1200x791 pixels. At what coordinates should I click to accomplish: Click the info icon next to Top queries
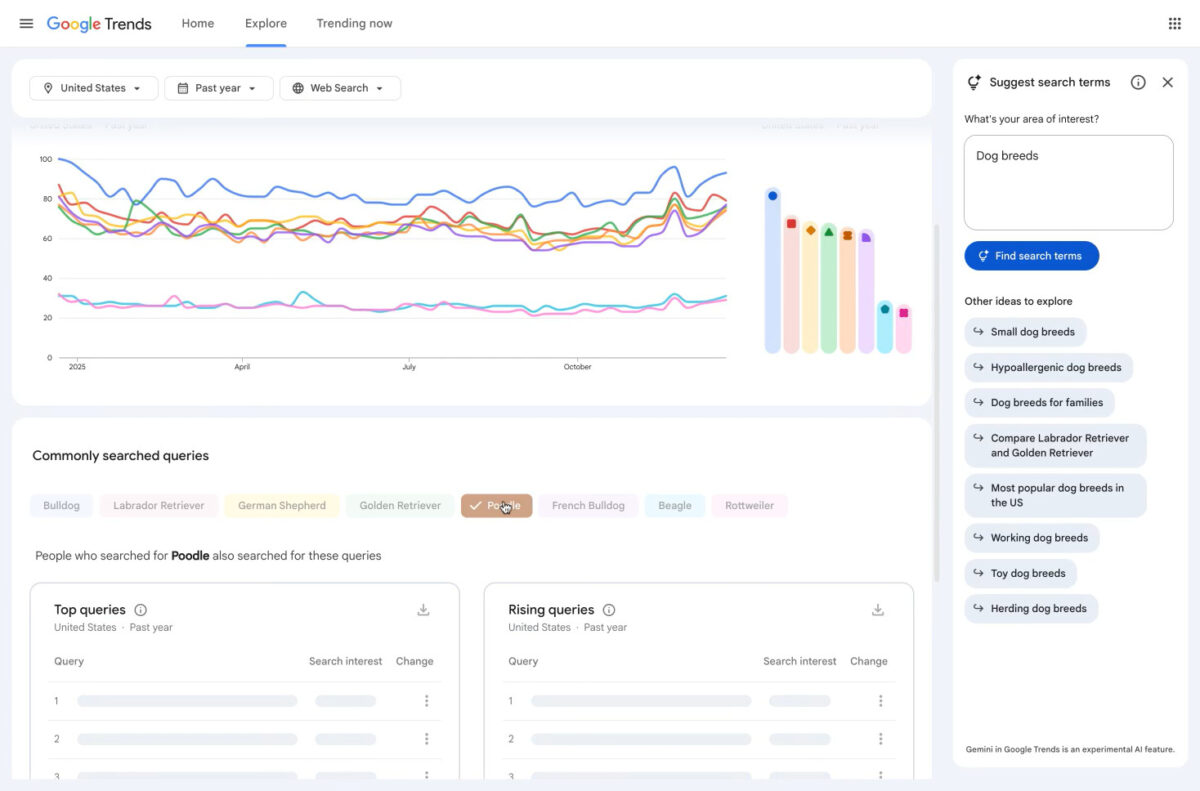point(141,610)
